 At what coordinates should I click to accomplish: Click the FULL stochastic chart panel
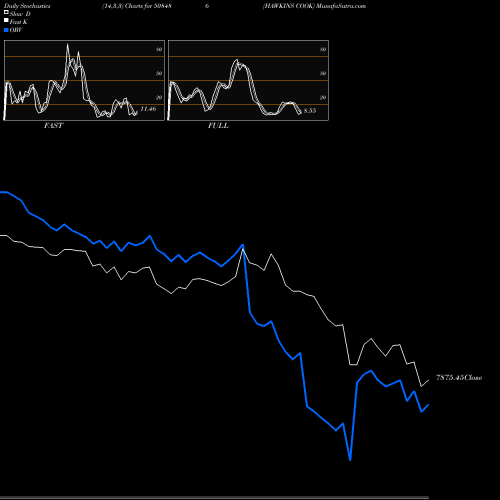(248, 80)
